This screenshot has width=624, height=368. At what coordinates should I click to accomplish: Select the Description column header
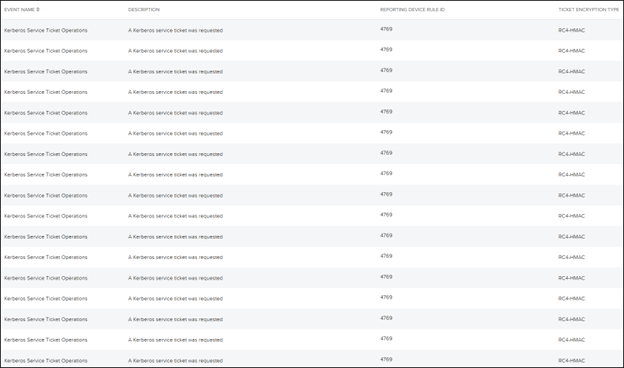pyautogui.click(x=144, y=10)
